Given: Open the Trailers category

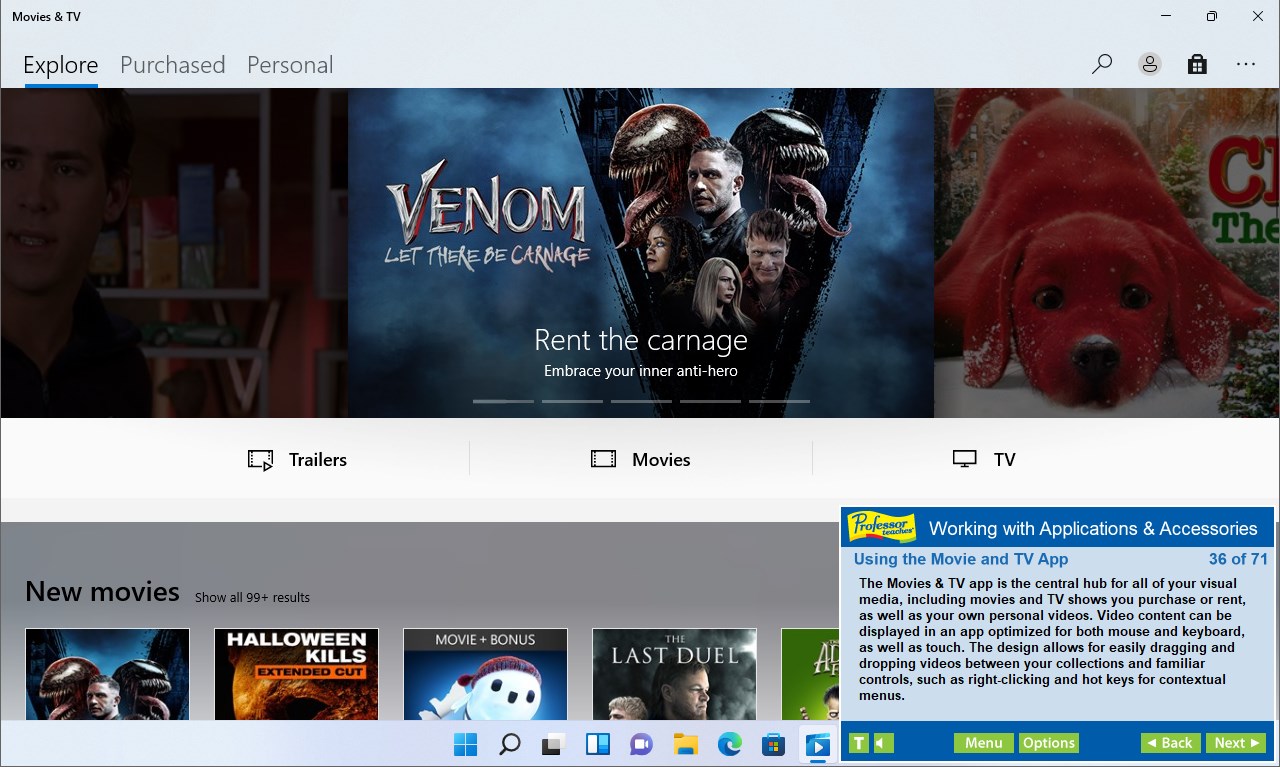Looking at the screenshot, I should (x=297, y=460).
